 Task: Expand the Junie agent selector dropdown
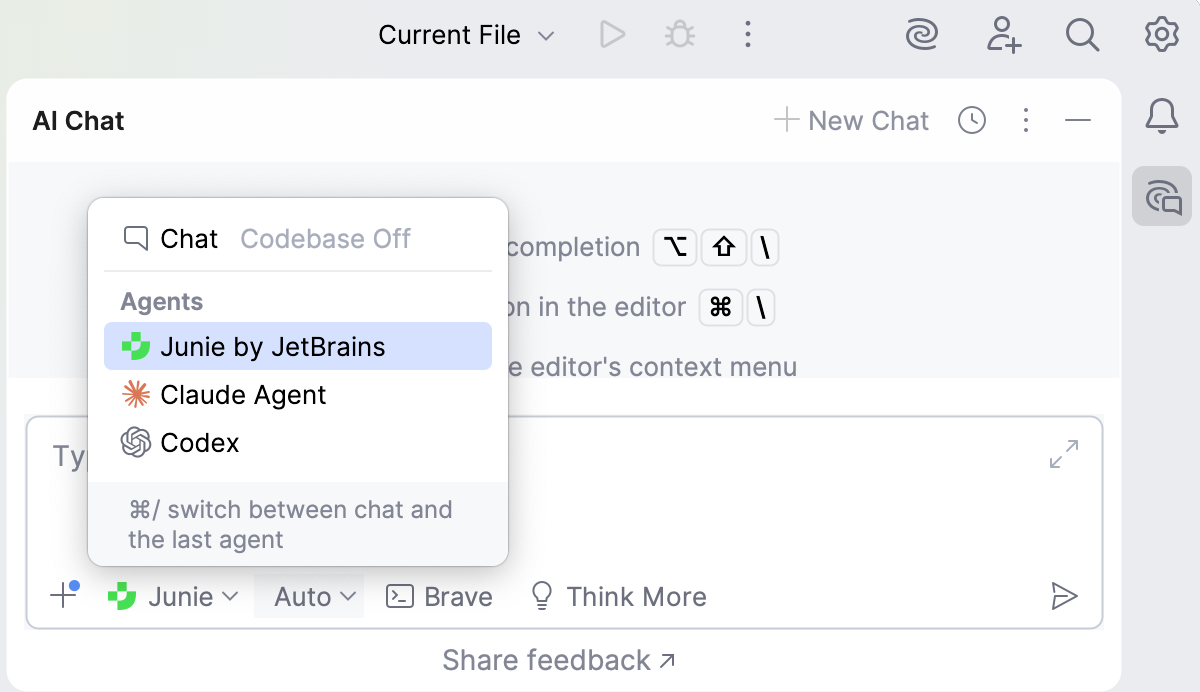(x=174, y=597)
